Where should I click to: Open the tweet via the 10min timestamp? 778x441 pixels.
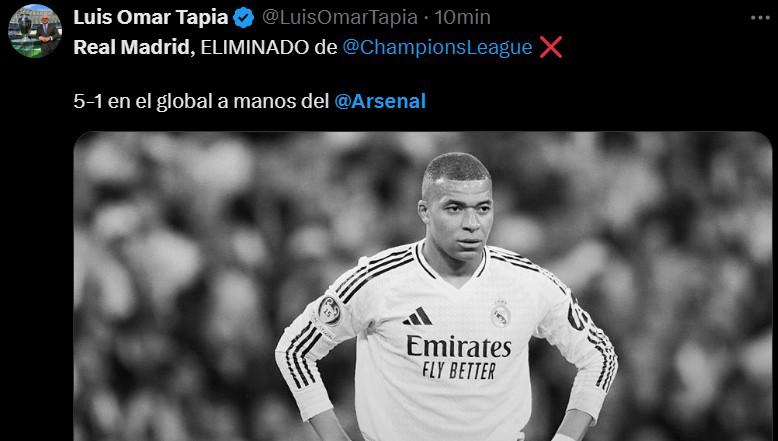click(462, 17)
